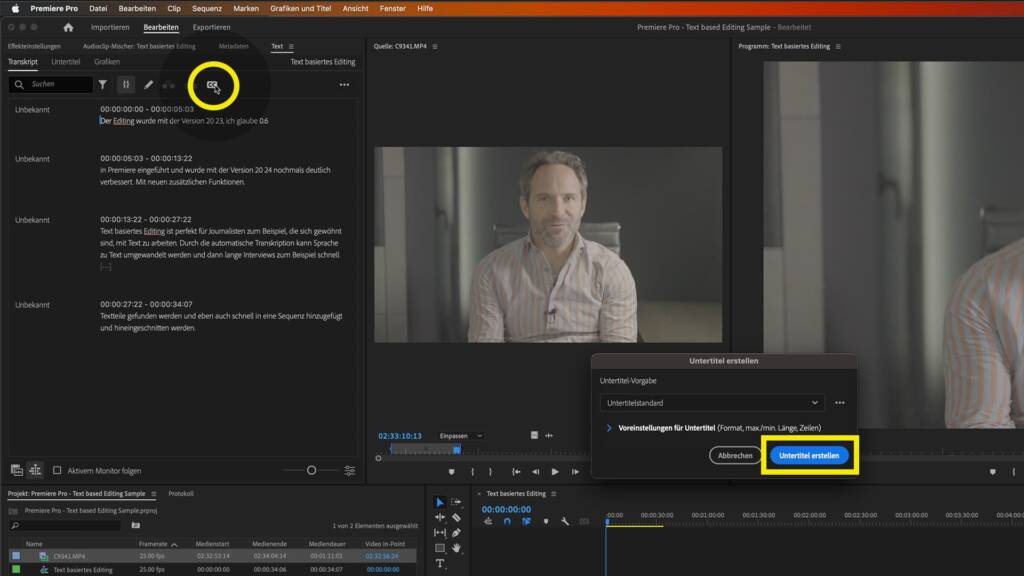Screen dimensions: 1024x576
Task: Sort by the Framerate column header
Action: click(153, 544)
